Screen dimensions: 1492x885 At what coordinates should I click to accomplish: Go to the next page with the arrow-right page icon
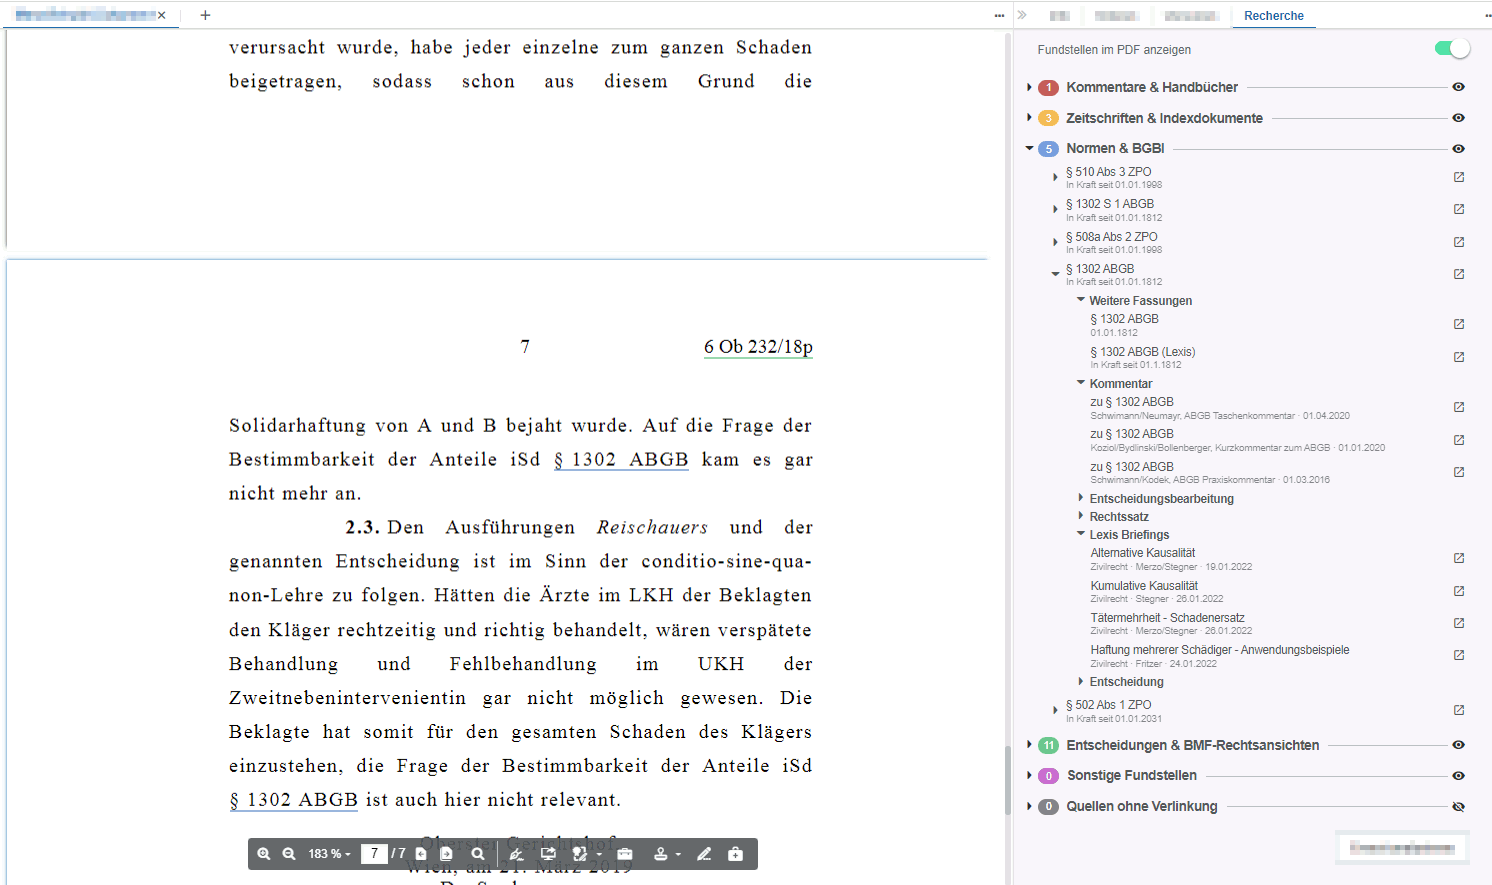point(446,854)
